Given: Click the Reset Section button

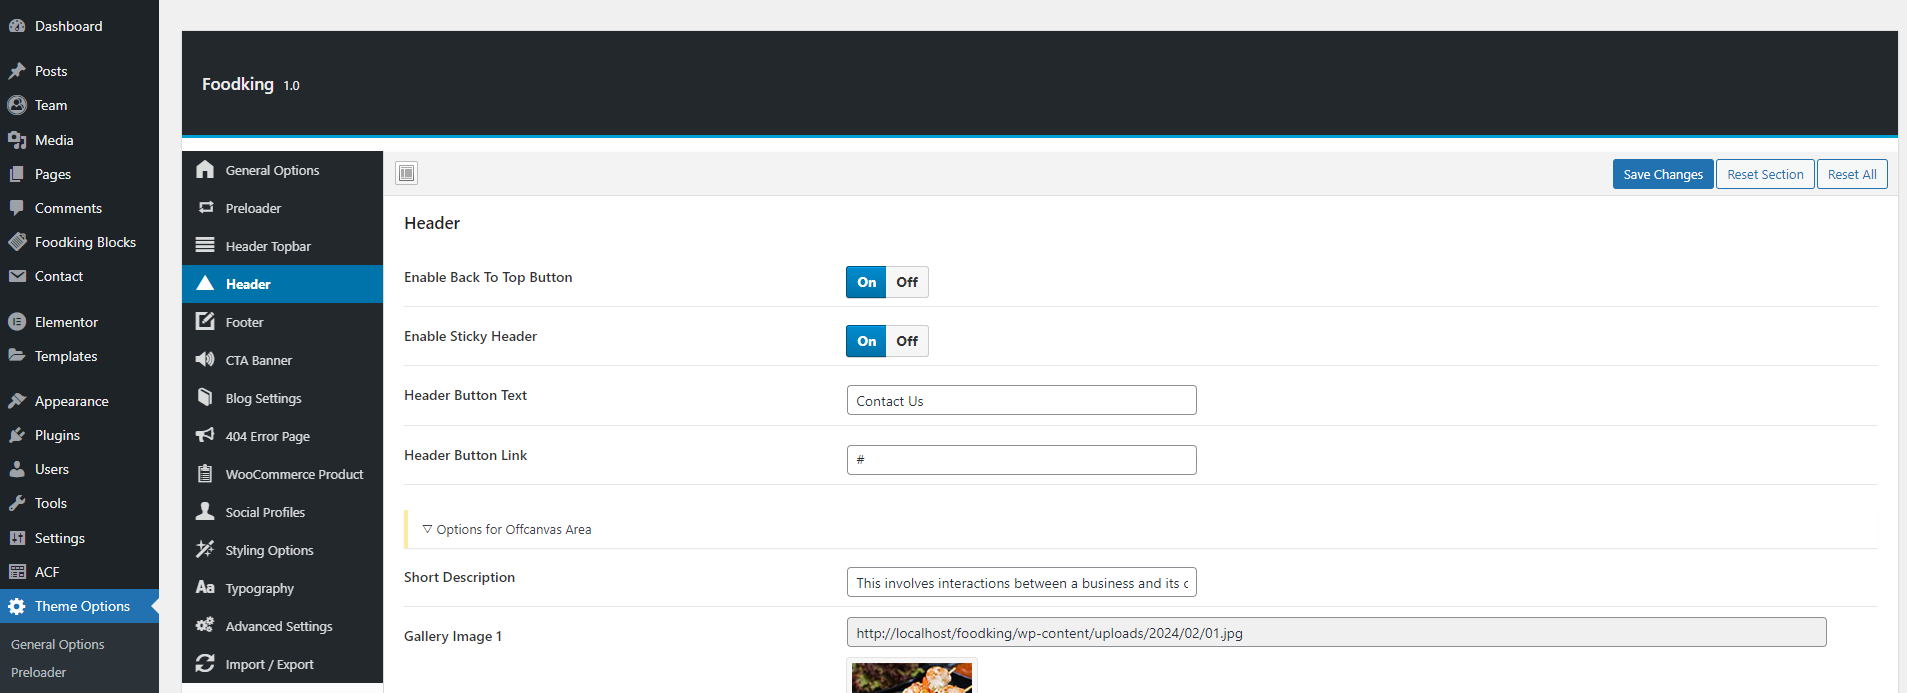Looking at the screenshot, I should click(1764, 174).
